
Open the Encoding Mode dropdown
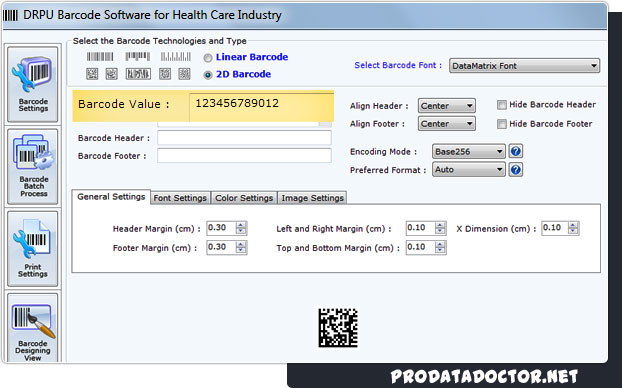(x=468, y=152)
